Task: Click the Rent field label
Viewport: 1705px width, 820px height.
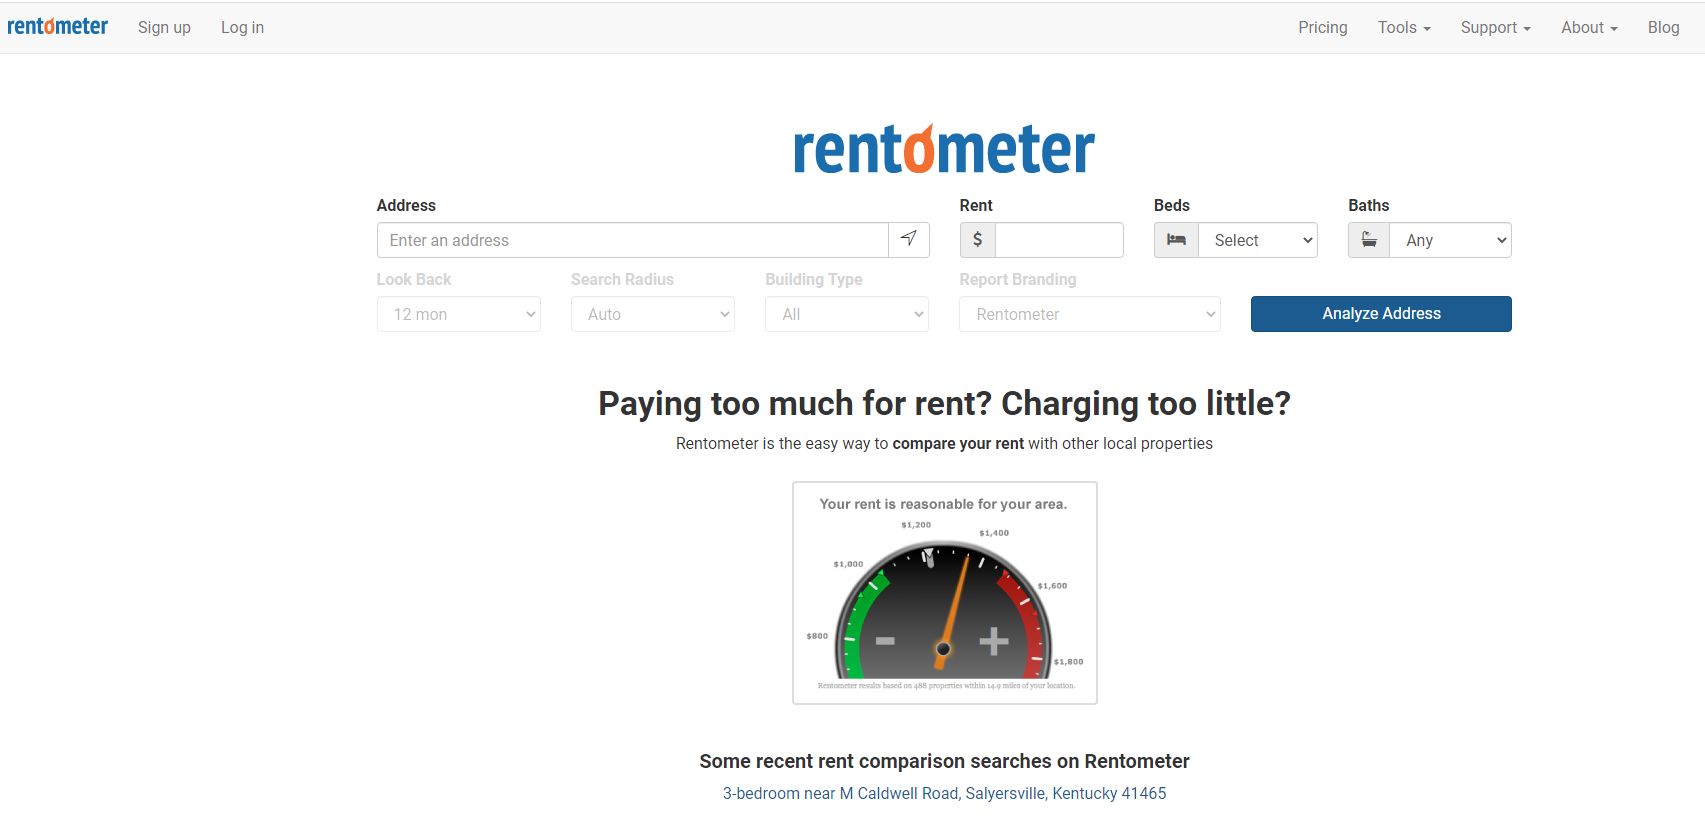Action: (x=976, y=205)
